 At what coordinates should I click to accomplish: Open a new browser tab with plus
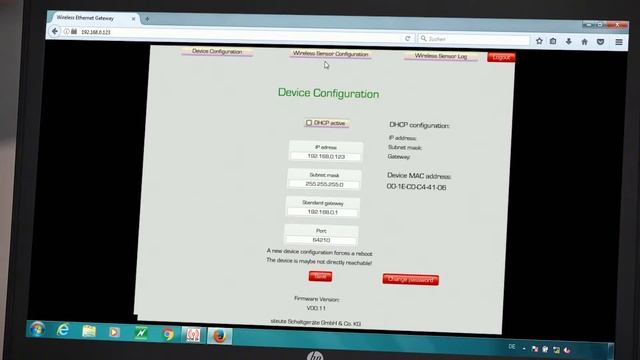pos(147,19)
